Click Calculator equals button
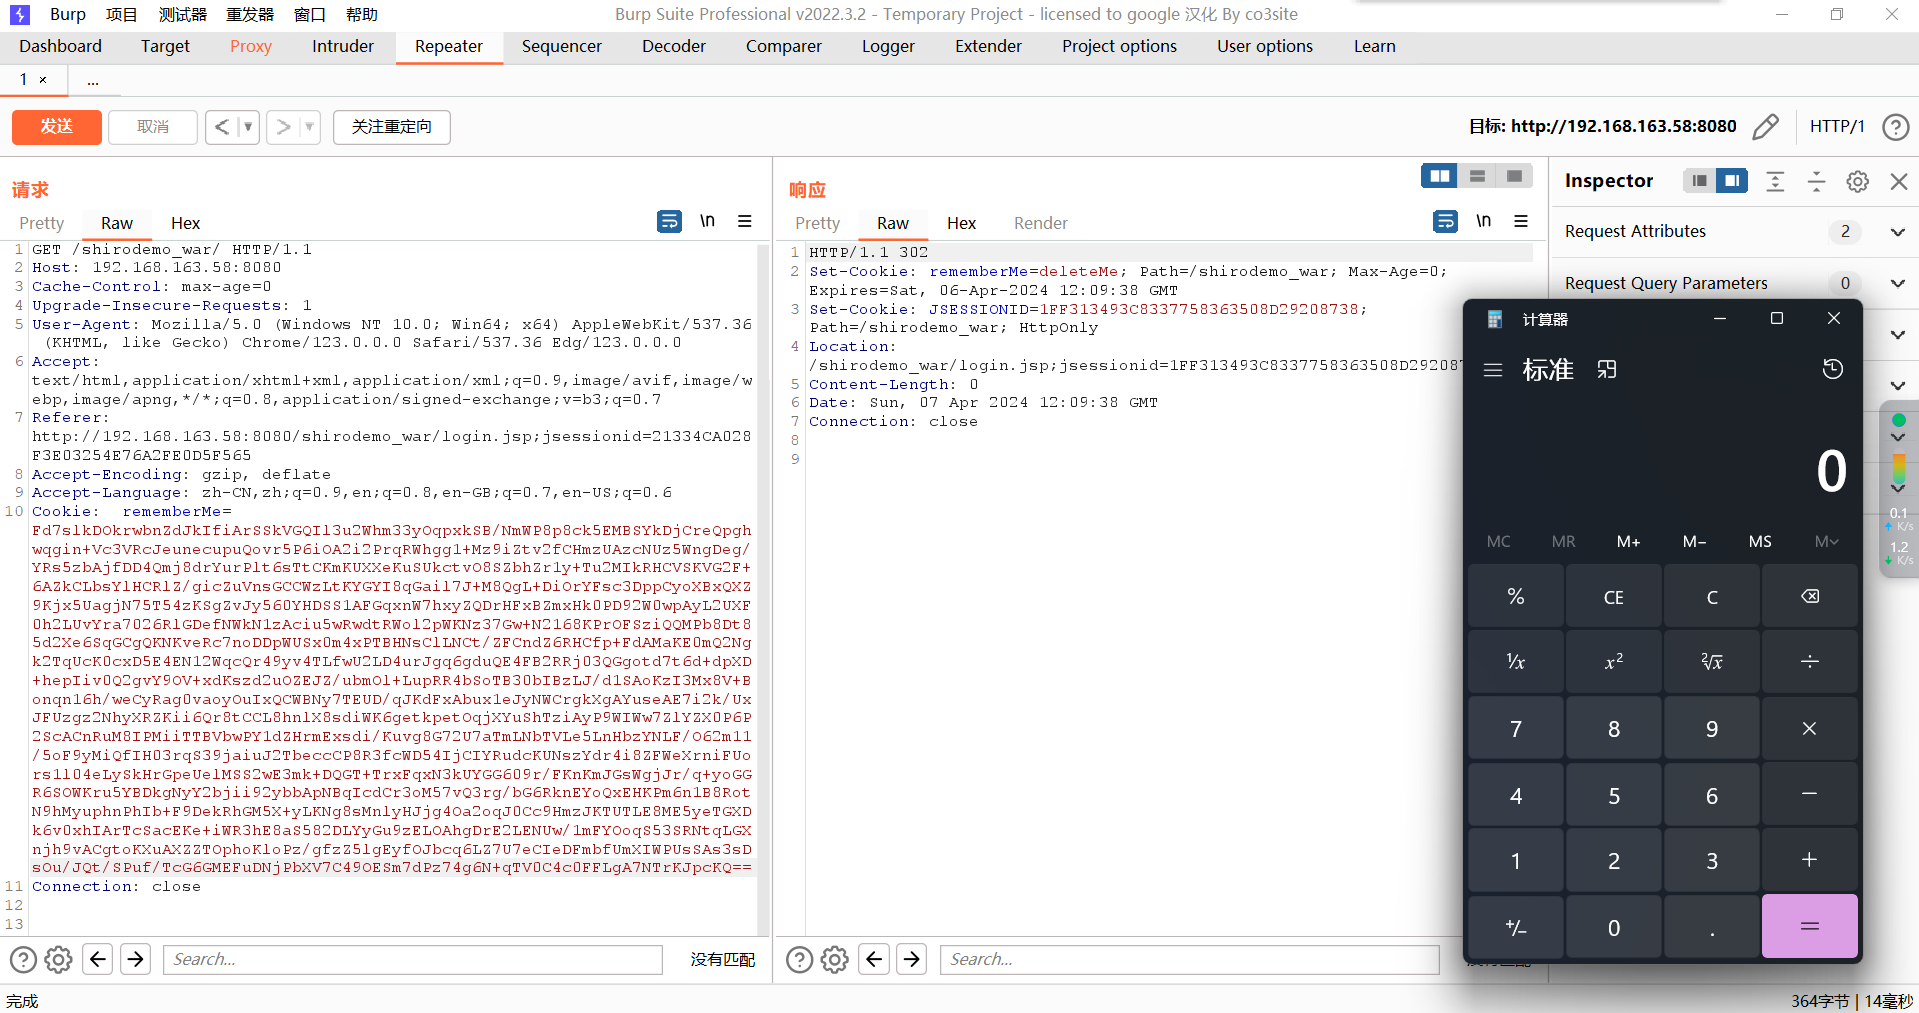1919x1013 pixels. coord(1810,927)
